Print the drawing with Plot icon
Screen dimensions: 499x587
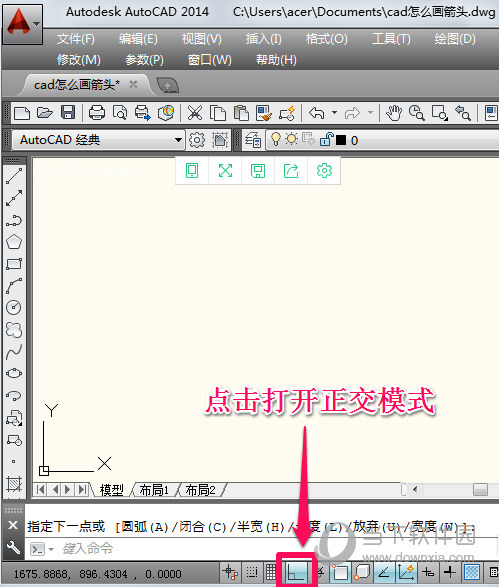click(x=97, y=113)
